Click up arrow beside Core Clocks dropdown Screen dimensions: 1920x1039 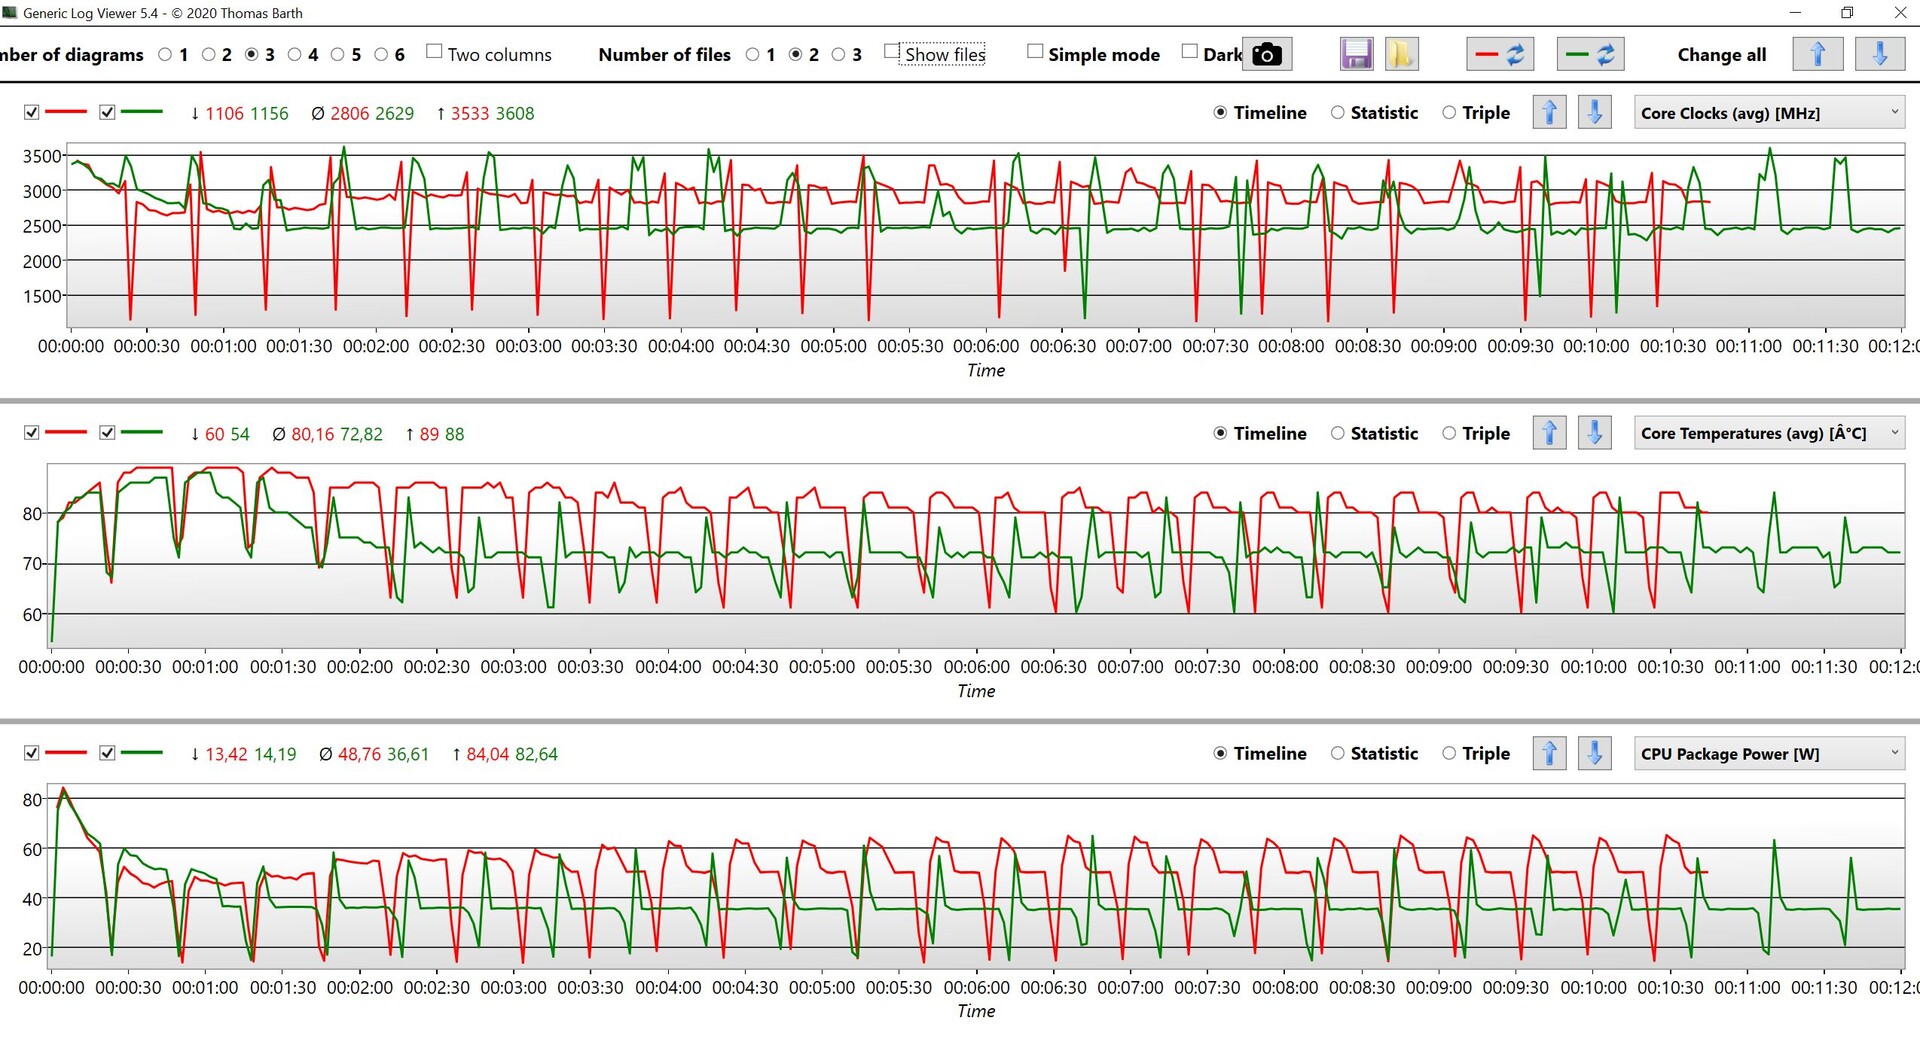(x=1549, y=113)
